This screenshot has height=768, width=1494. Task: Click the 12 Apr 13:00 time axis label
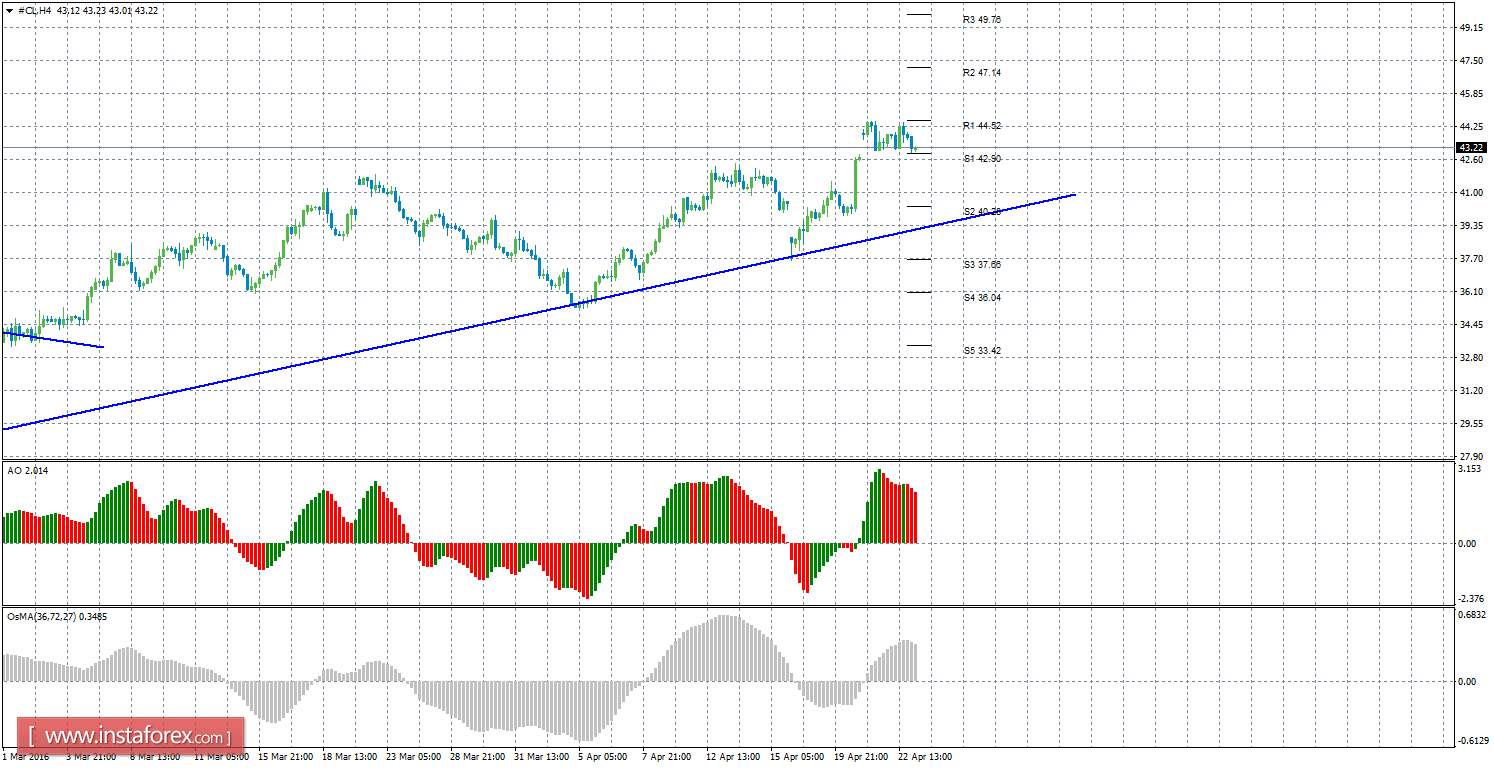click(733, 757)
